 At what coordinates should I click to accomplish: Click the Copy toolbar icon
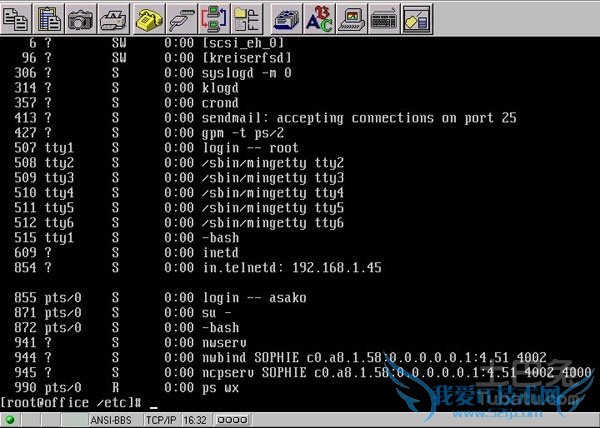16,19
